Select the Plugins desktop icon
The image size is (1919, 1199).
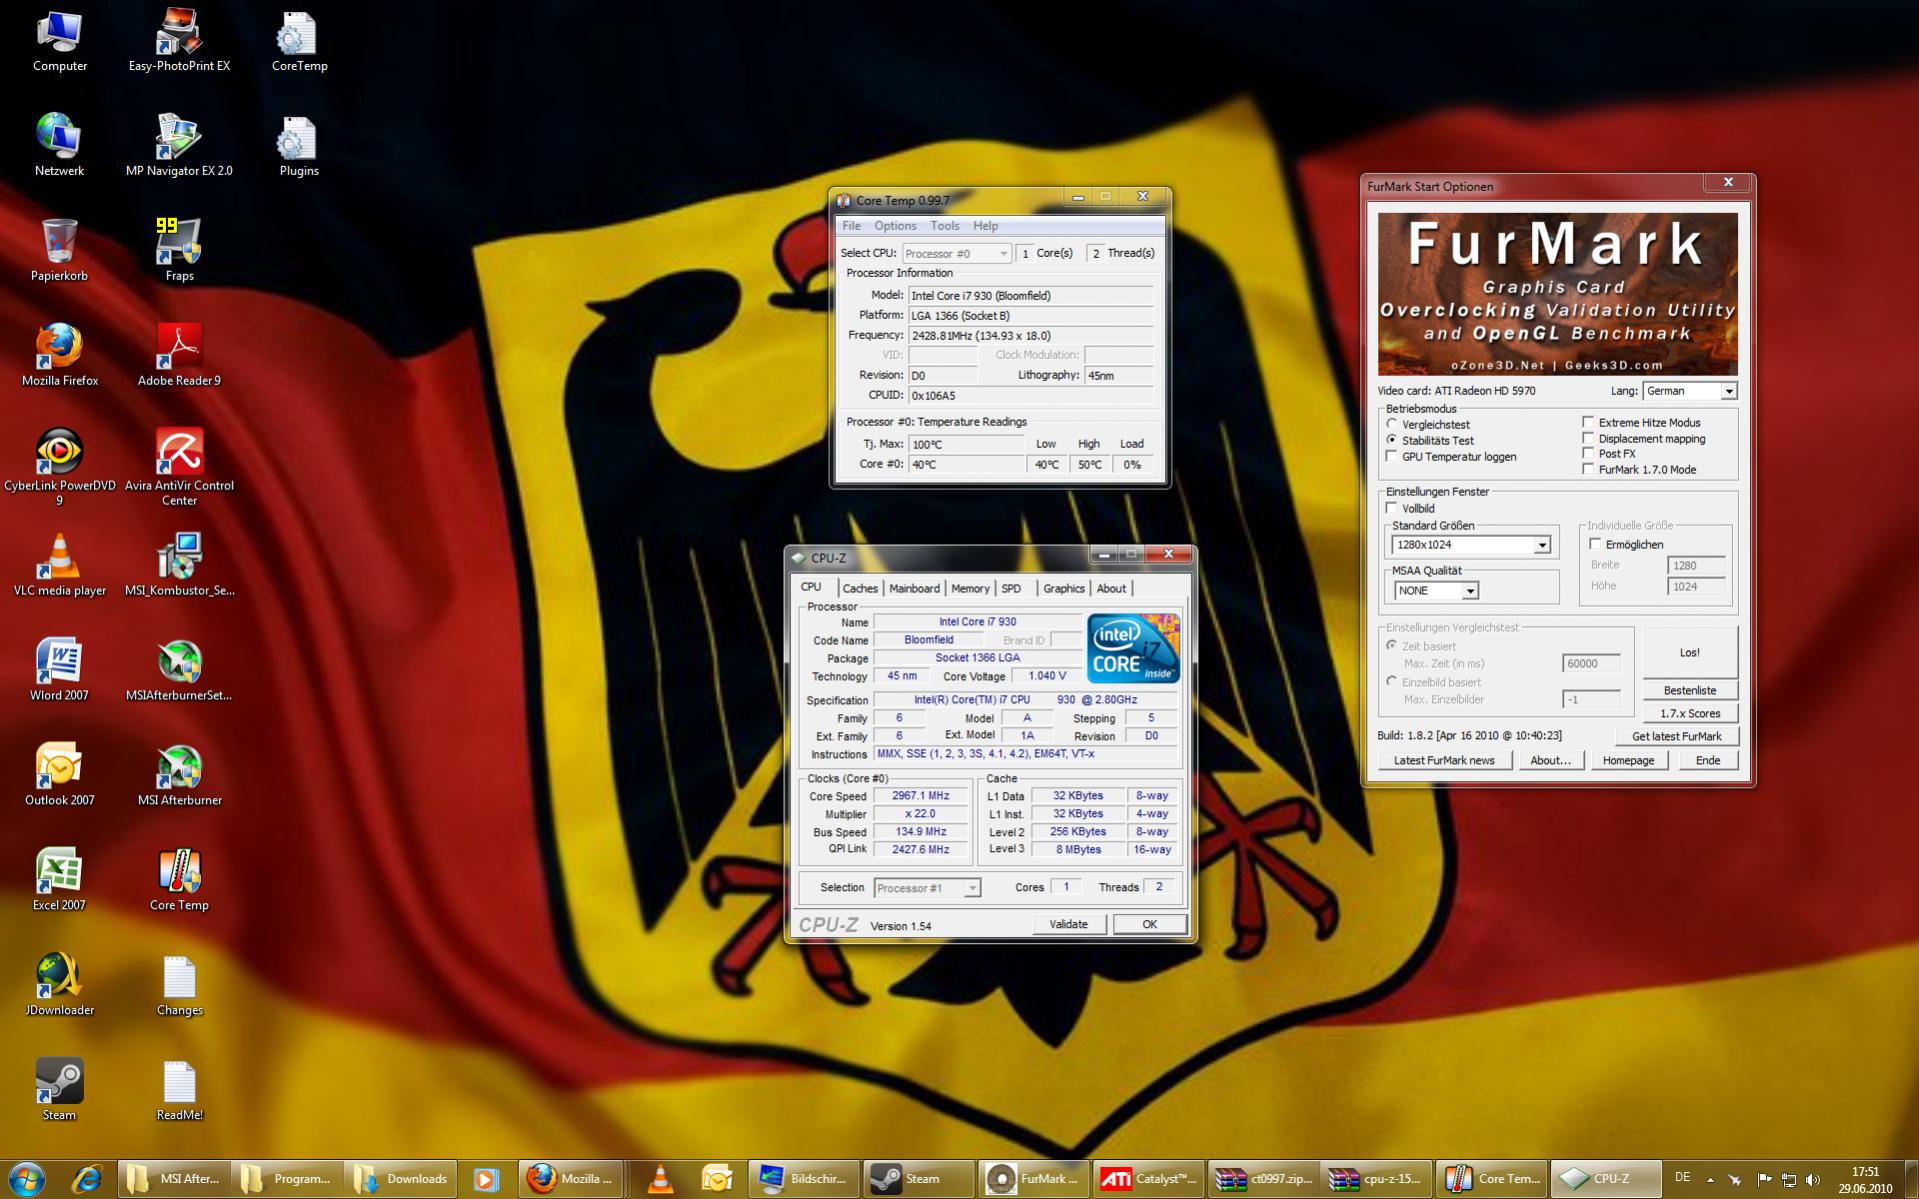click(x=299, y=147)
